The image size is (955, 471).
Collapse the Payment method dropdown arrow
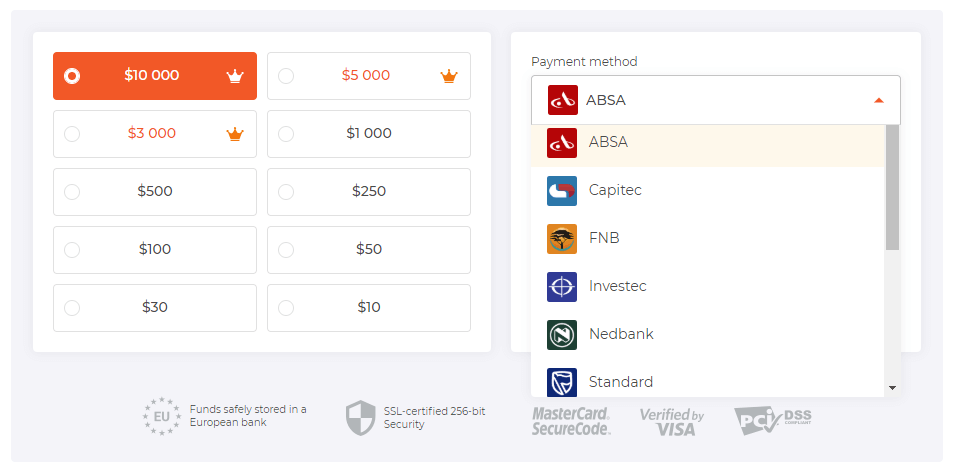coord(878,101)
